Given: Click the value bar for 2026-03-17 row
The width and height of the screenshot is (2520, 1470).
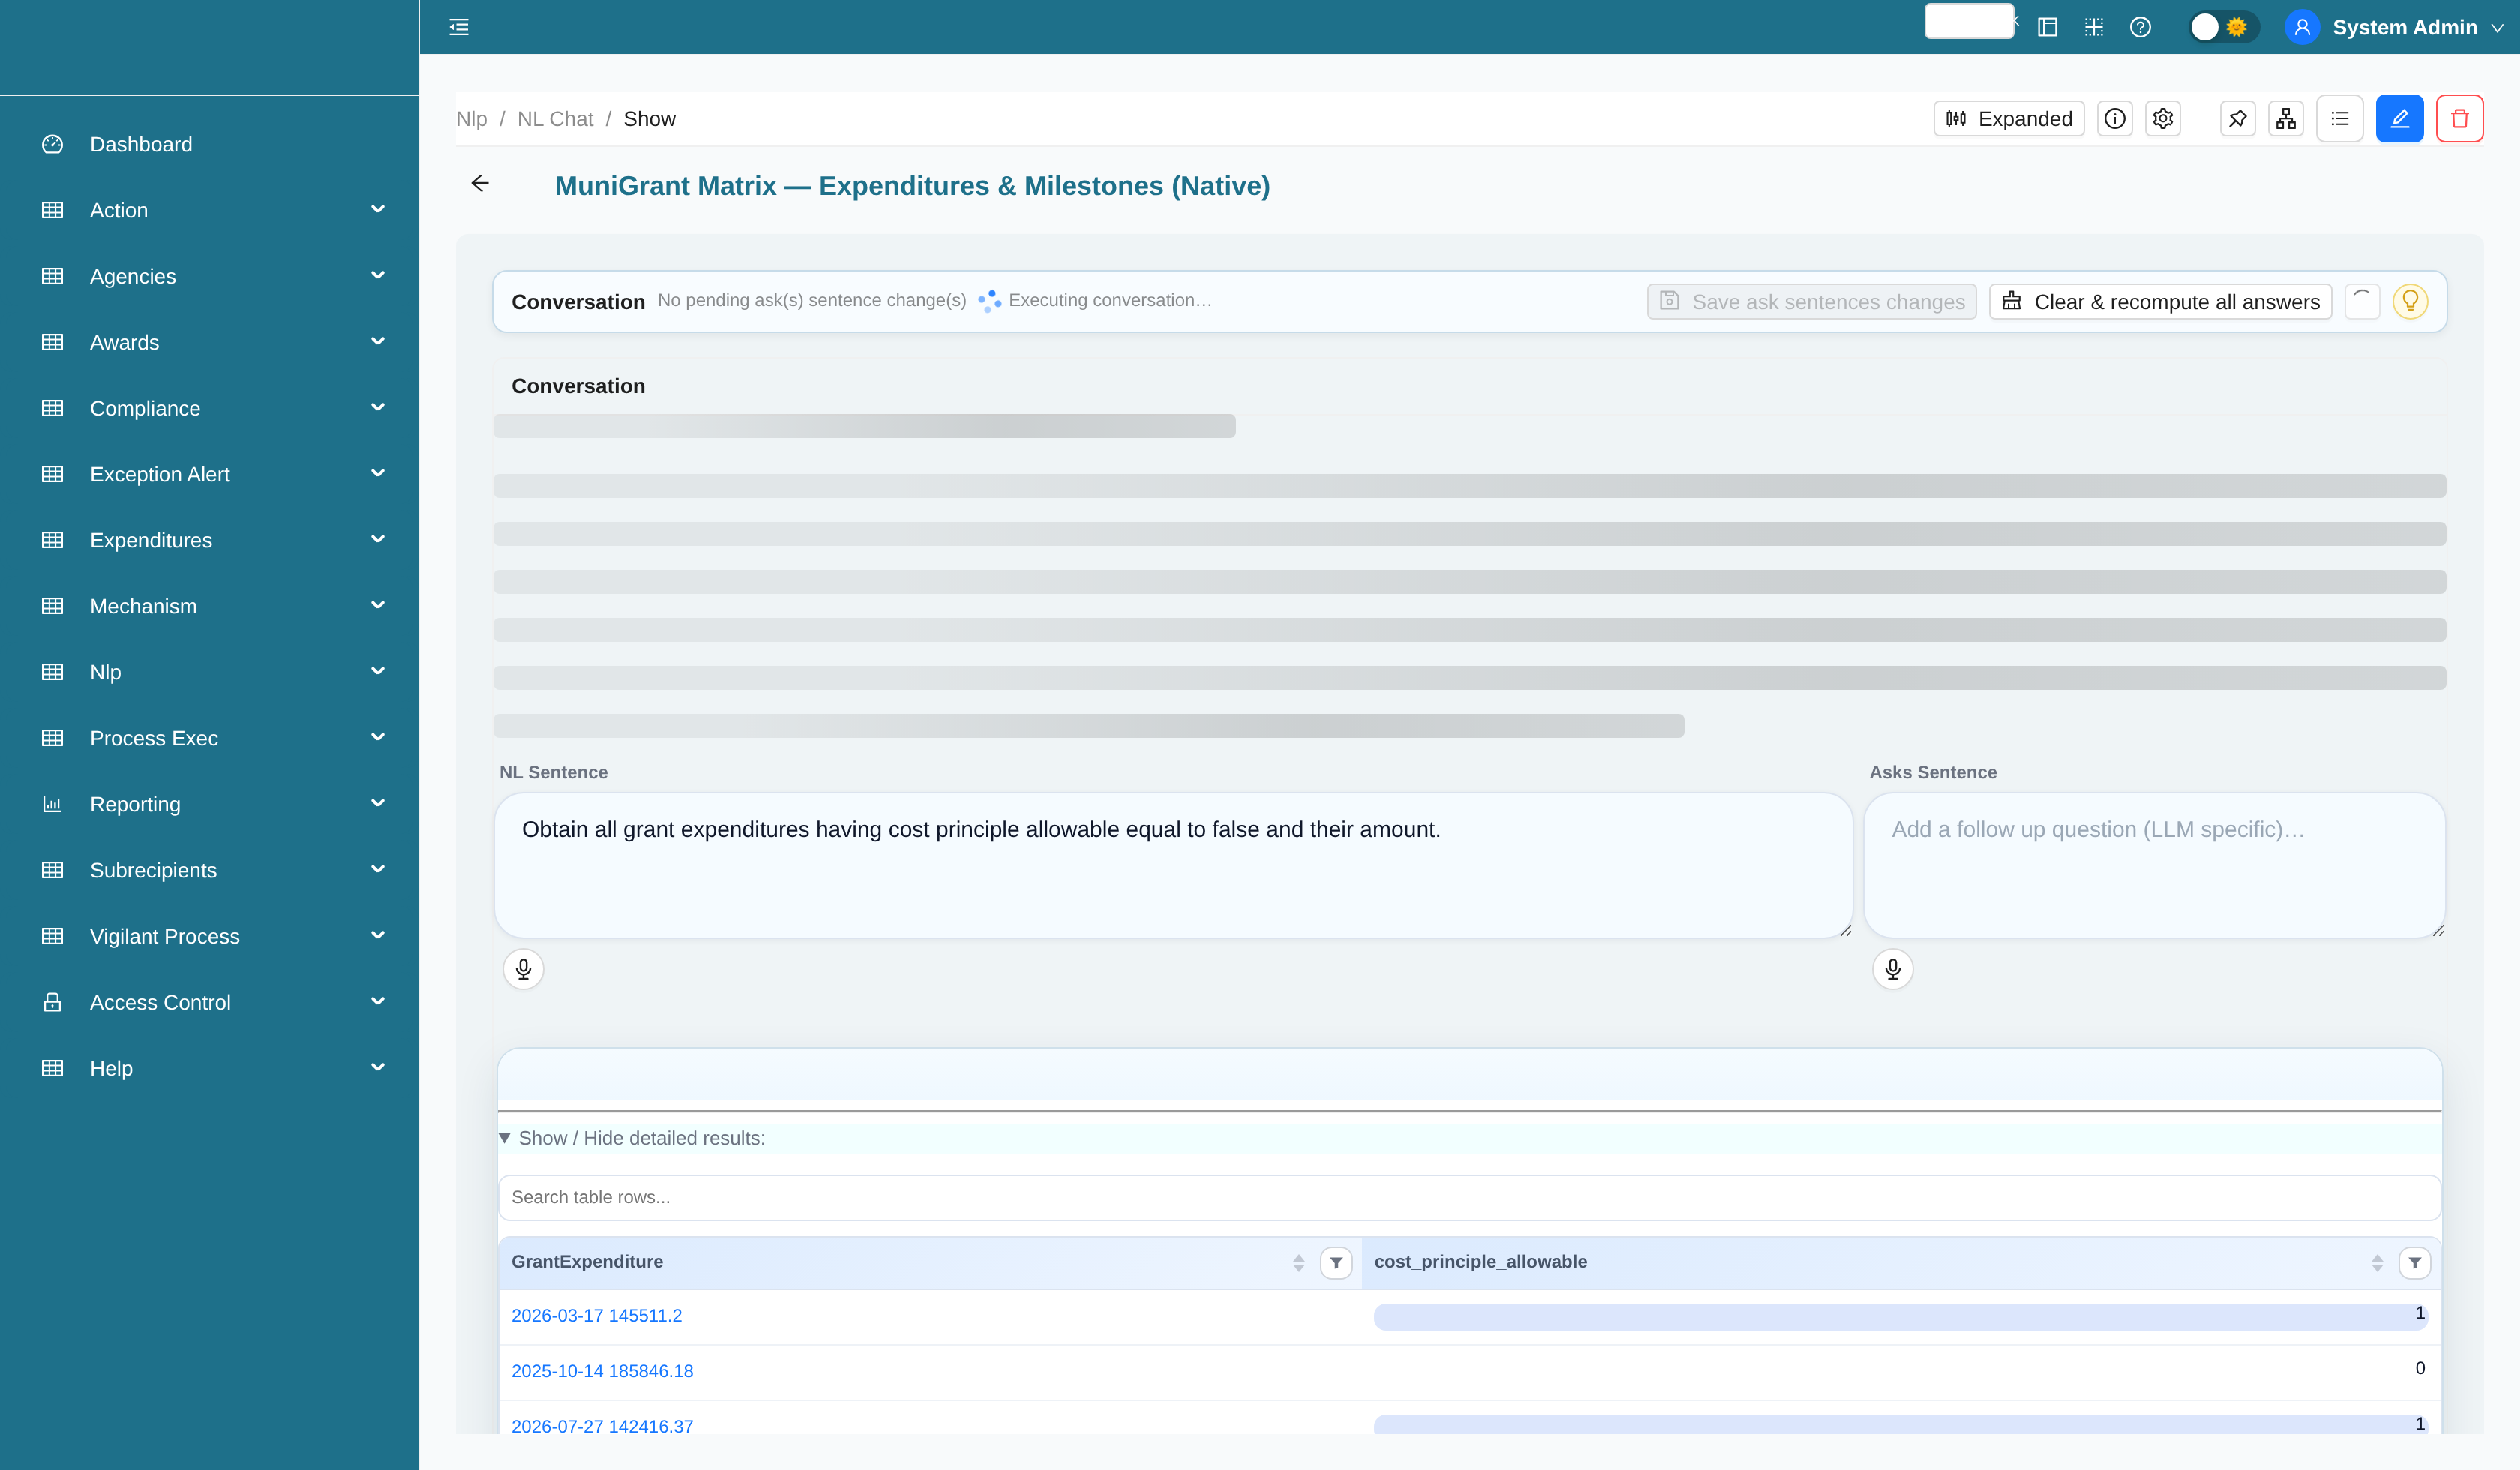Looking at the screenshot, I should click(1900, 1316).
